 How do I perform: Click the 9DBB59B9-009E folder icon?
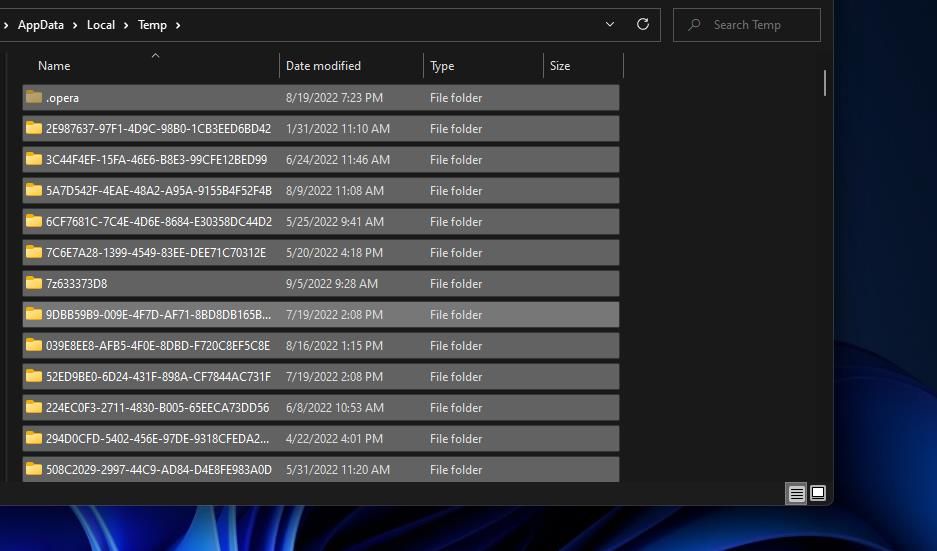pyautogui.click(x=34, y=314)
